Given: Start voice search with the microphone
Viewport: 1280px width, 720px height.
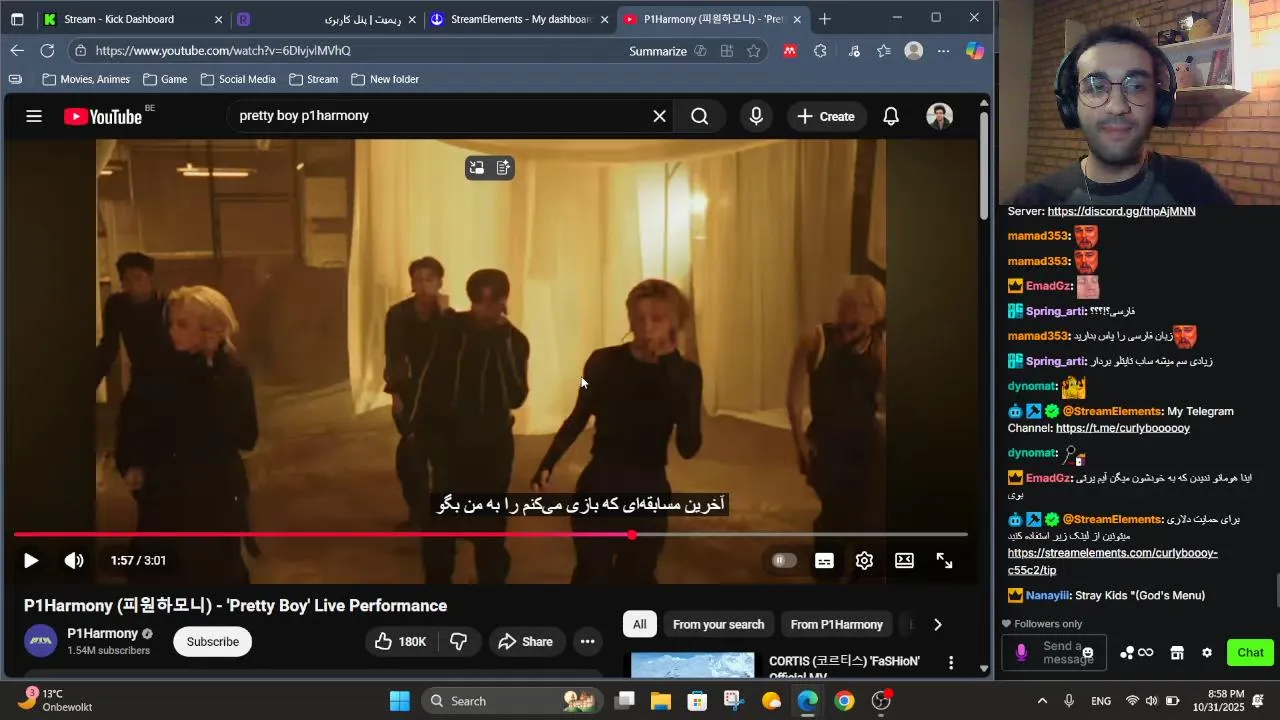Looking at the screenshot, I should [x=756, y=116].
